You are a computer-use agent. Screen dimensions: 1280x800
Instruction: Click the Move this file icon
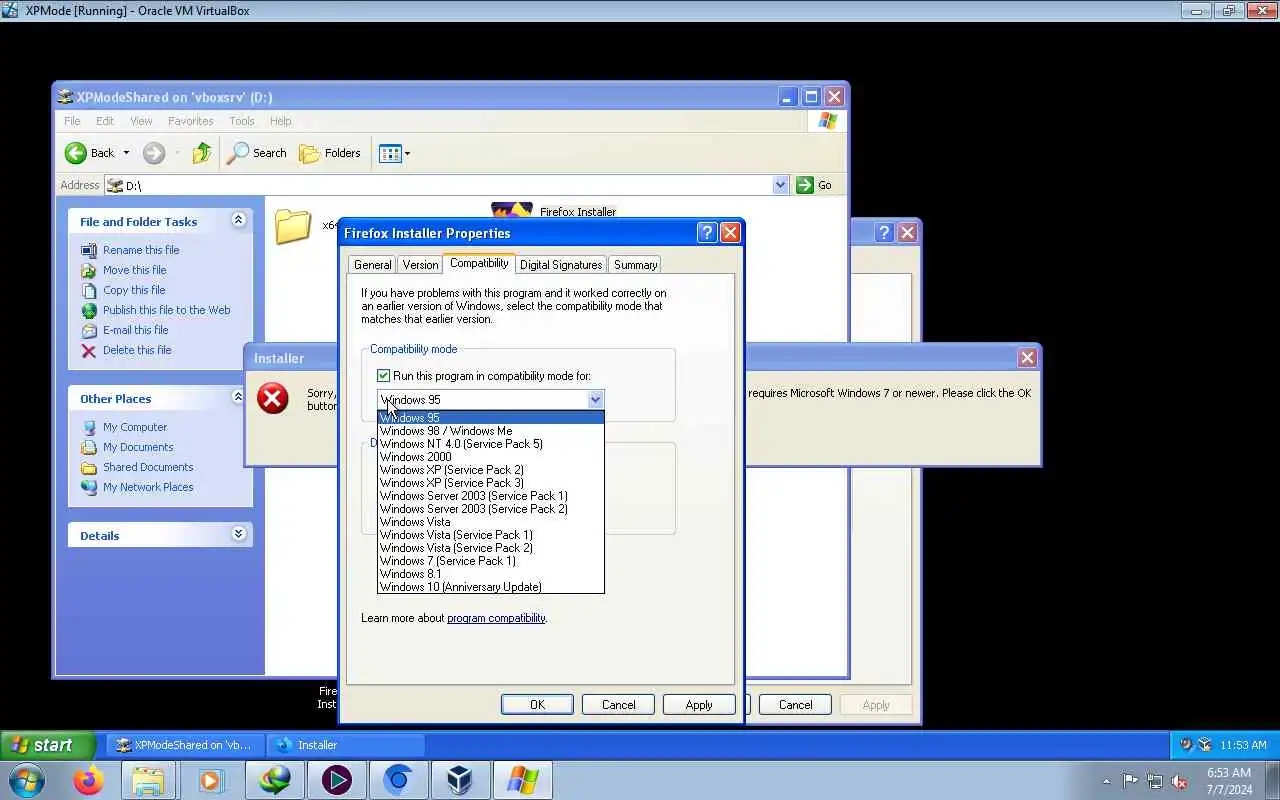[x=89, y=270]
